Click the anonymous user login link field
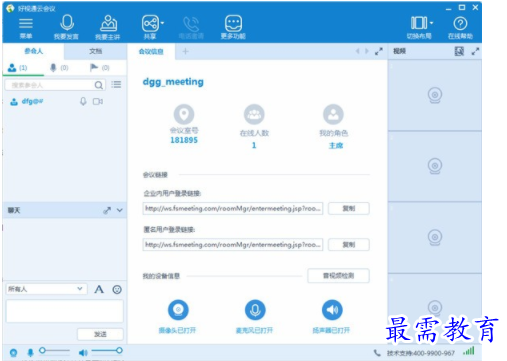The width and height of the screenshot is (507, 361). [x=233, y=244]
